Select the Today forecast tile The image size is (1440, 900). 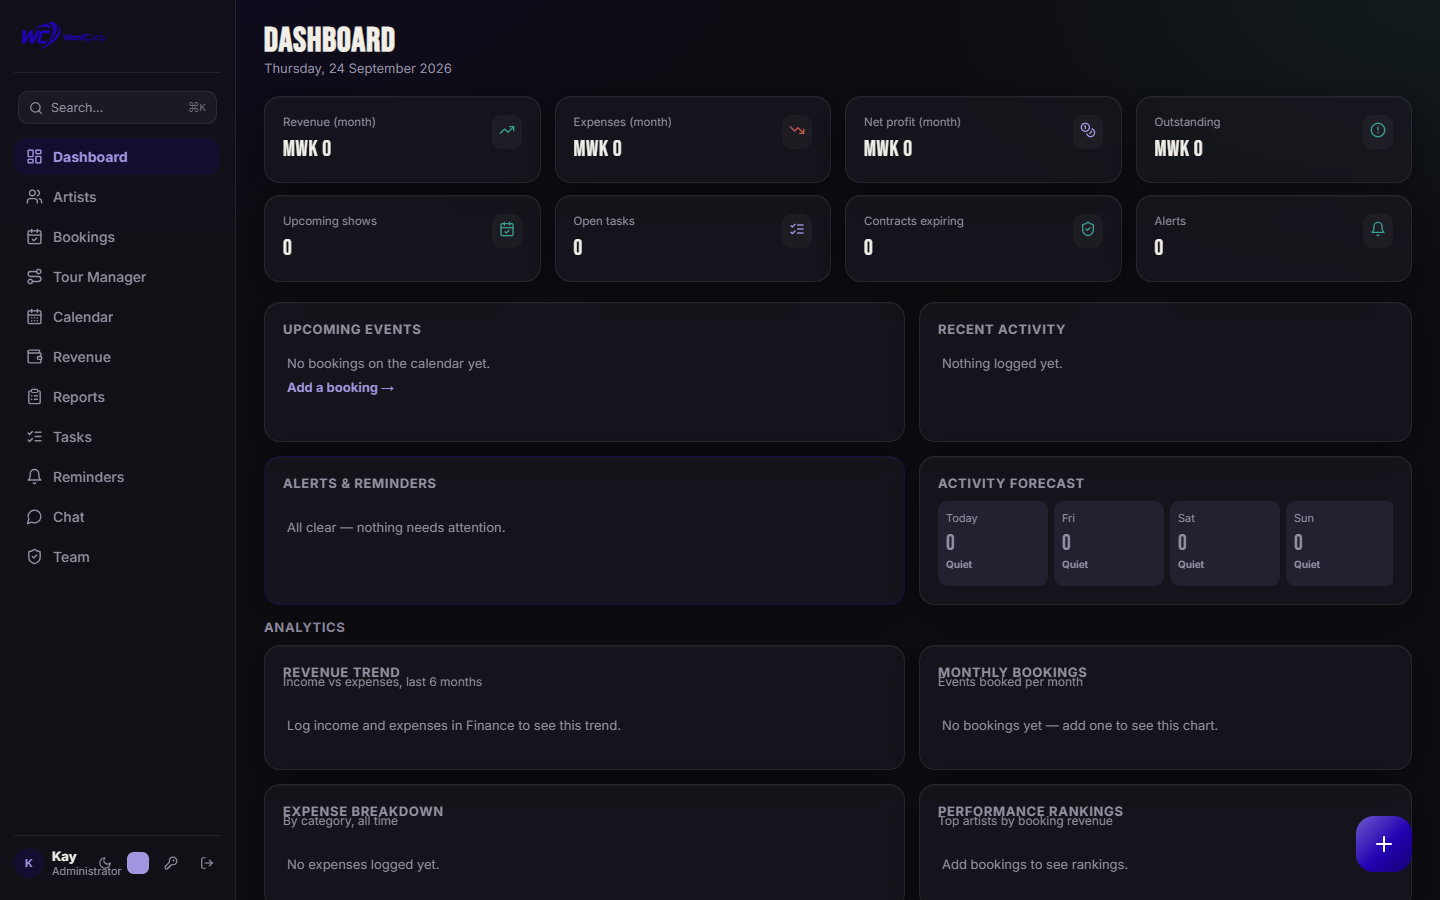coord(993,543)
